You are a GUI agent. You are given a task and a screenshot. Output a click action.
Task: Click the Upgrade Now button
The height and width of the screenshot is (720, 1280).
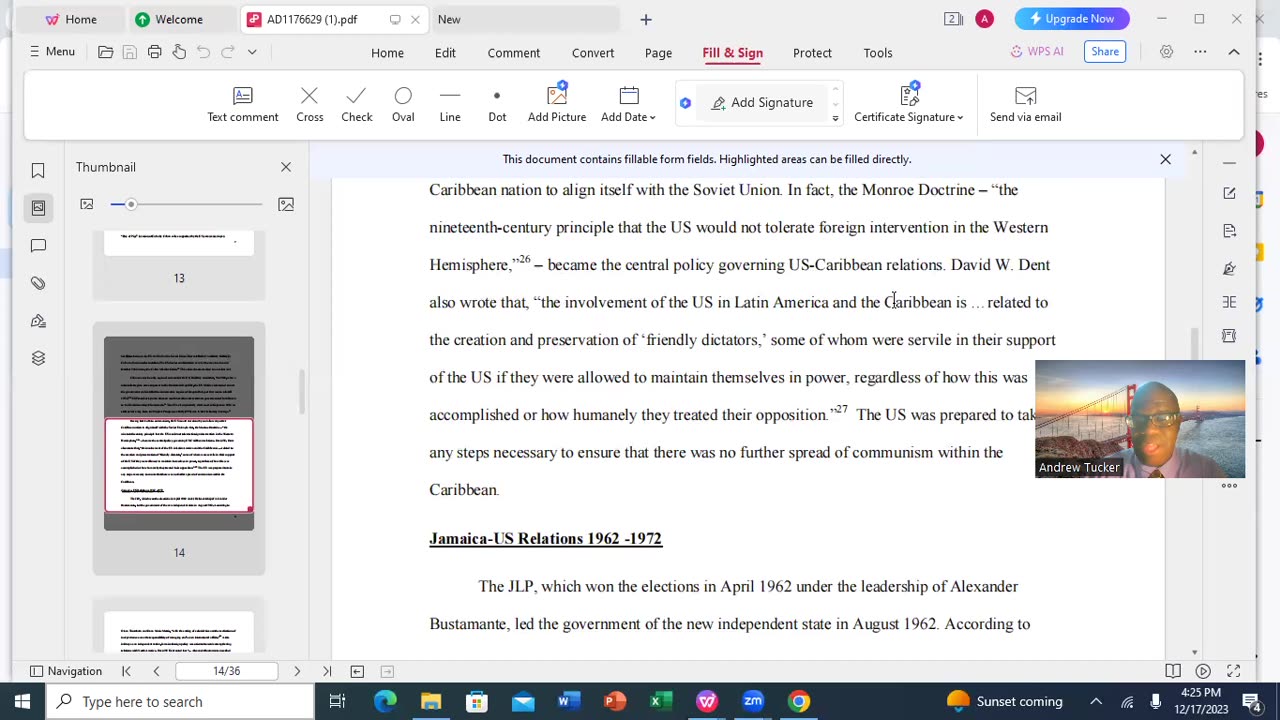1072,19
